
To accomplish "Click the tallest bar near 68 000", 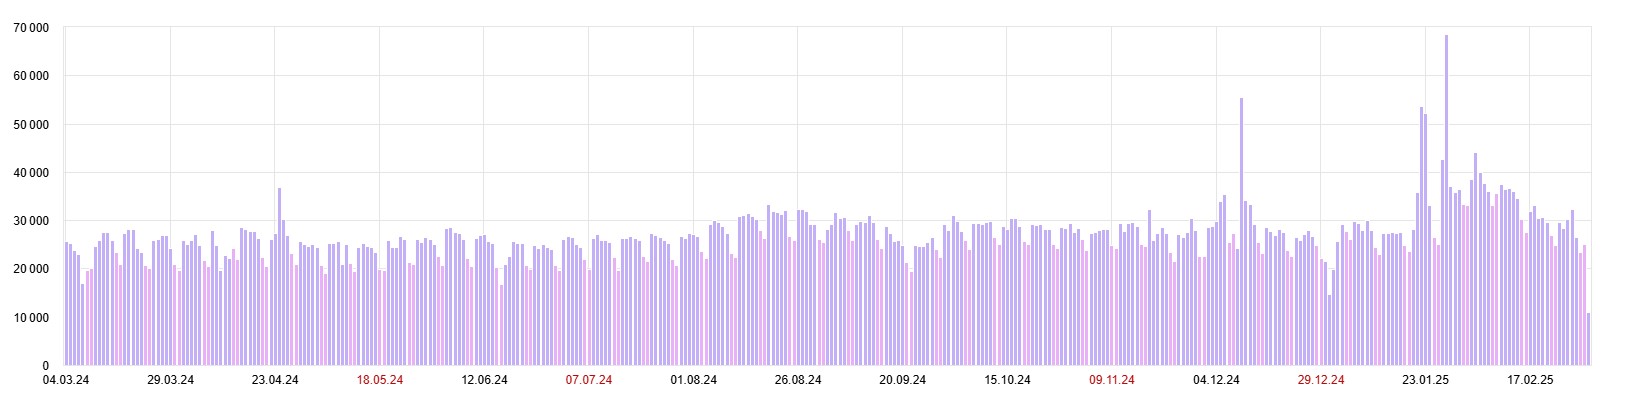I will pyautogui.click(x=1446, y=200).
